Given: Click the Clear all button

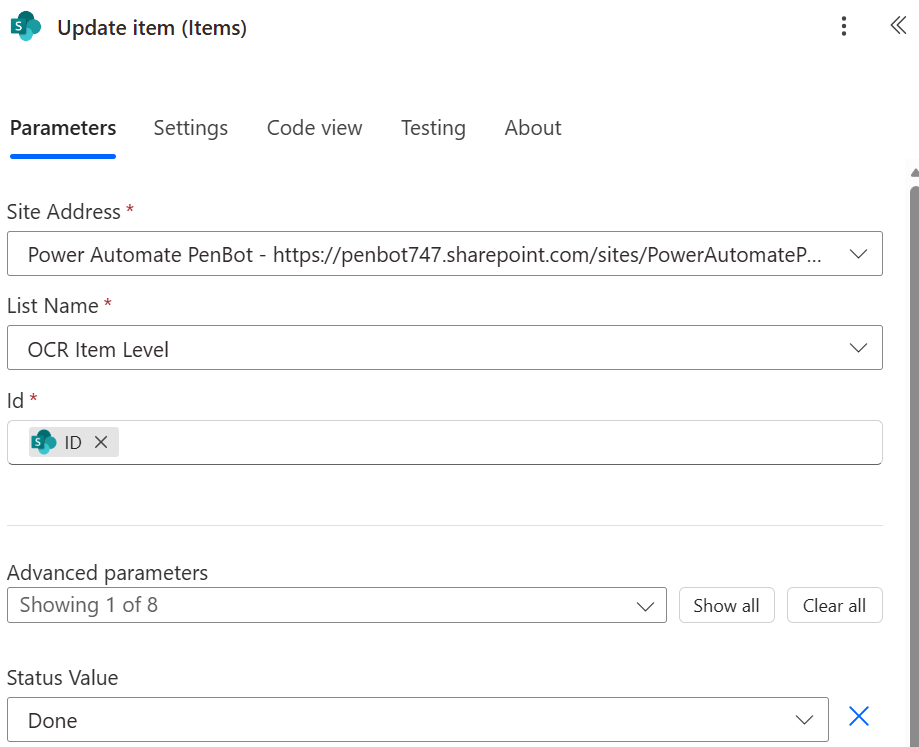Looking at the screenshot, I should pos(834,605).
